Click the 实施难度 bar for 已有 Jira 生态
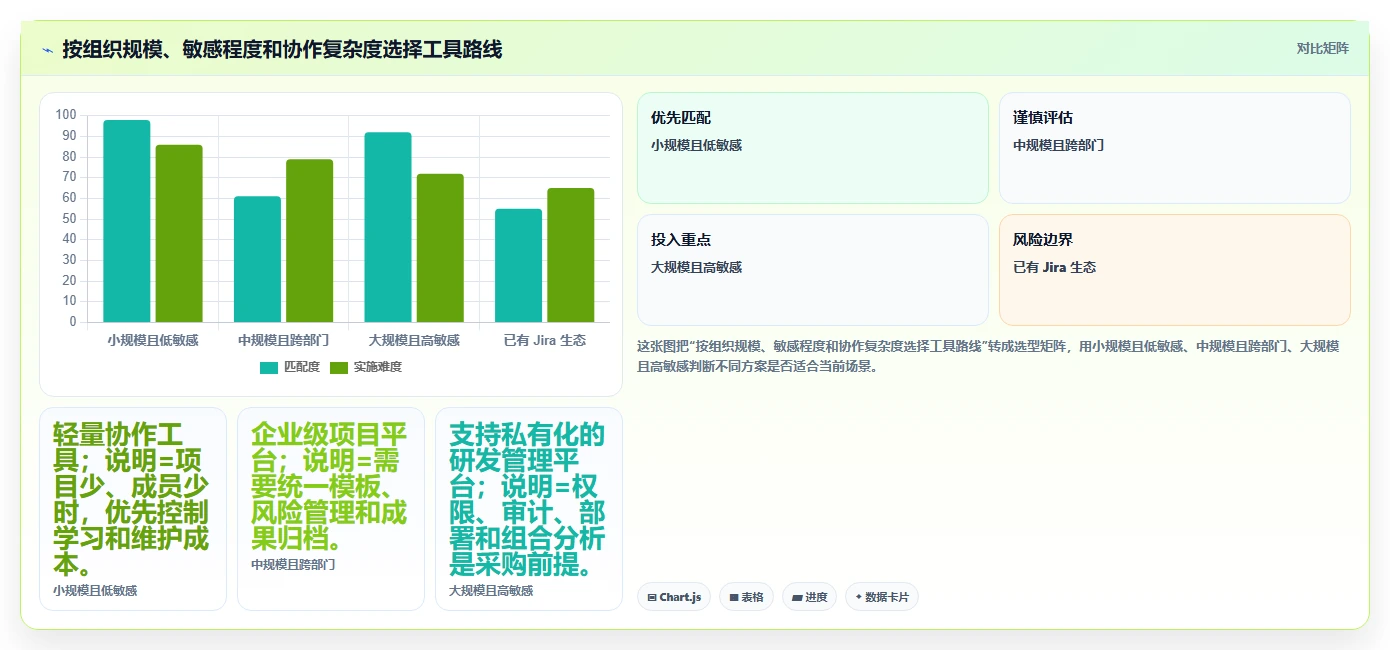This screenshot has width=1390, height=650. click(571, 255)
